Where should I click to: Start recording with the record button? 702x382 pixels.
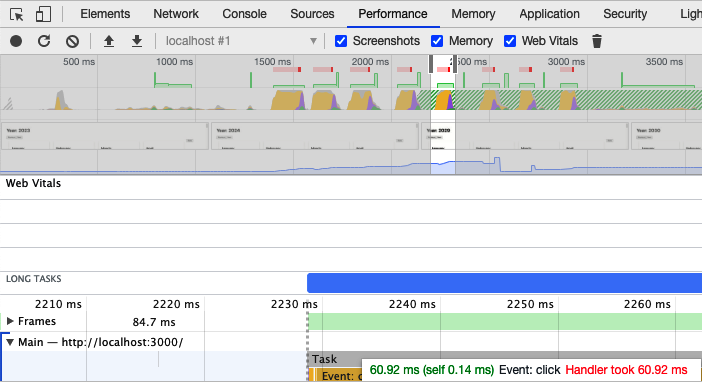(16, 41)
